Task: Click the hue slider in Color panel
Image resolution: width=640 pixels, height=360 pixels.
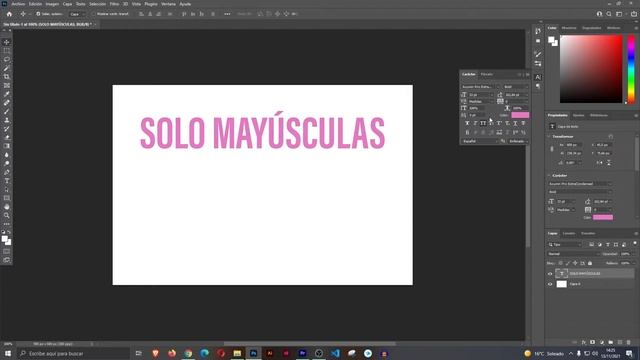Action: [x=631, y=69]
